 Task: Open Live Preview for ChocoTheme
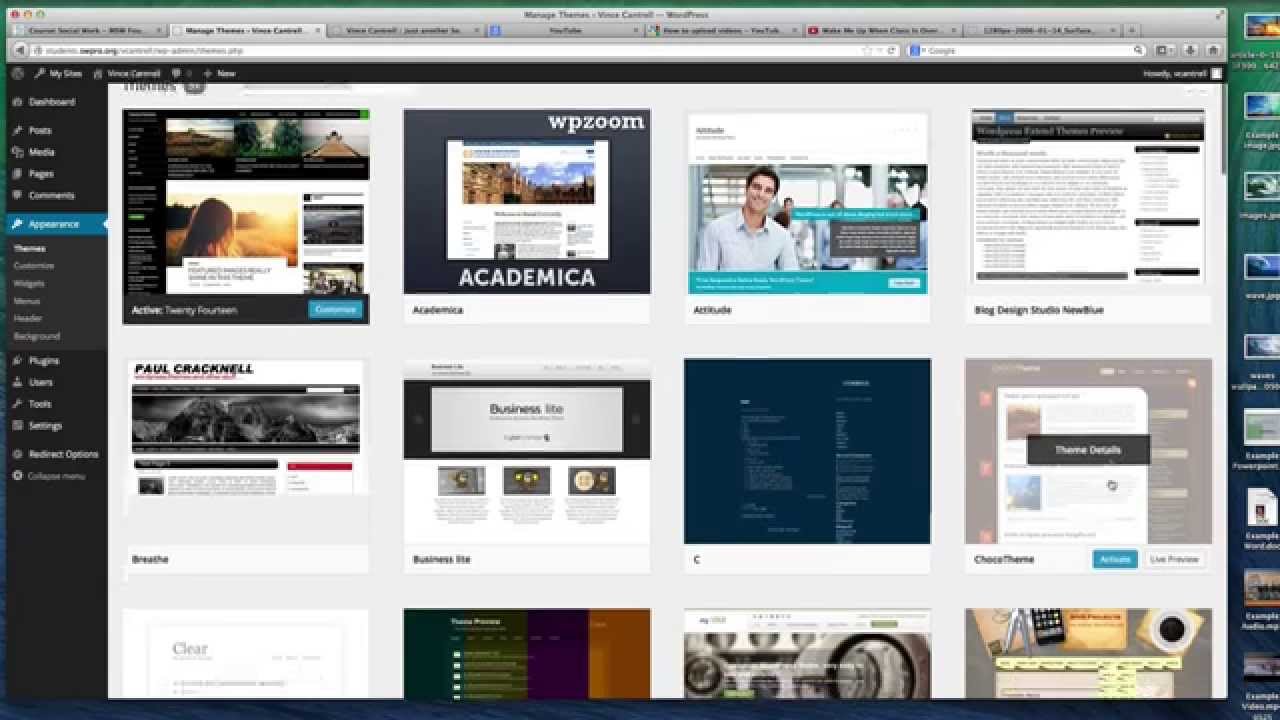(1174, 559)
